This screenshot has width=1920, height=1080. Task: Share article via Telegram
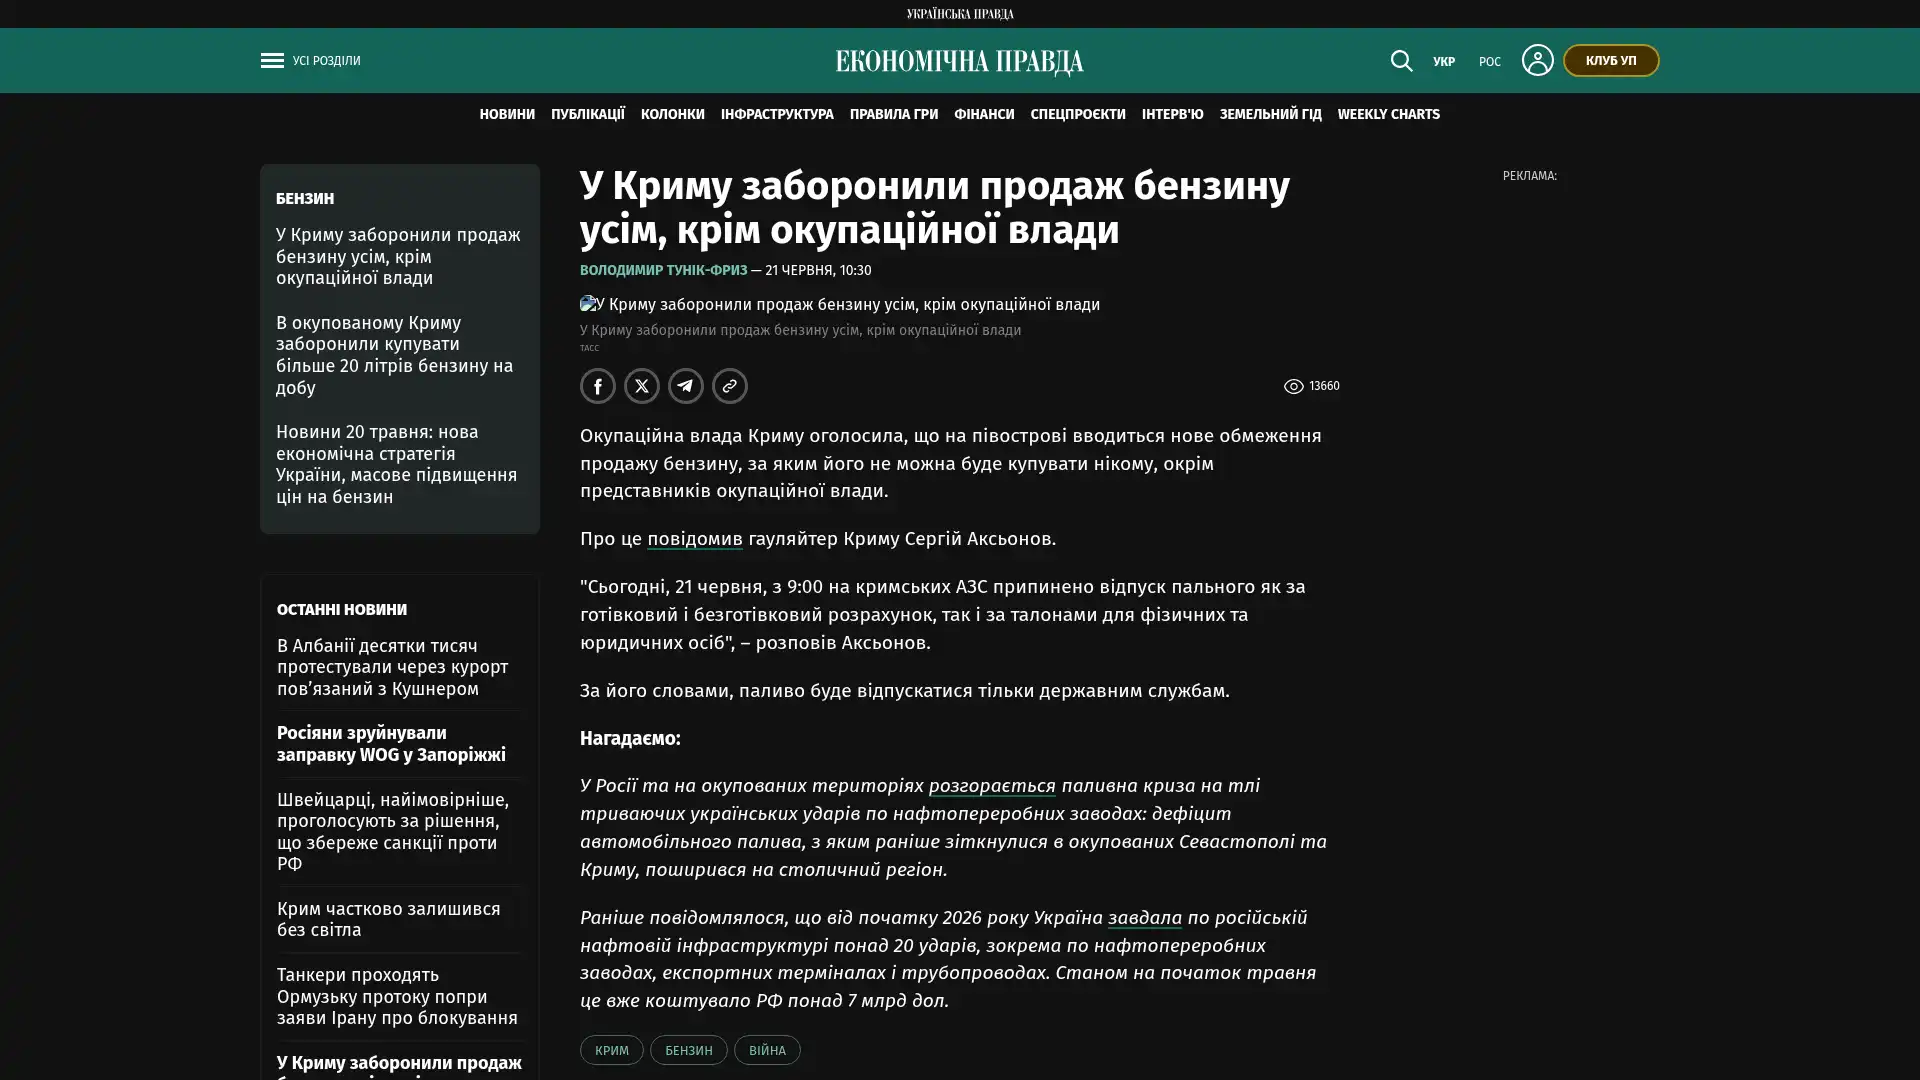[x=686, y=386]
